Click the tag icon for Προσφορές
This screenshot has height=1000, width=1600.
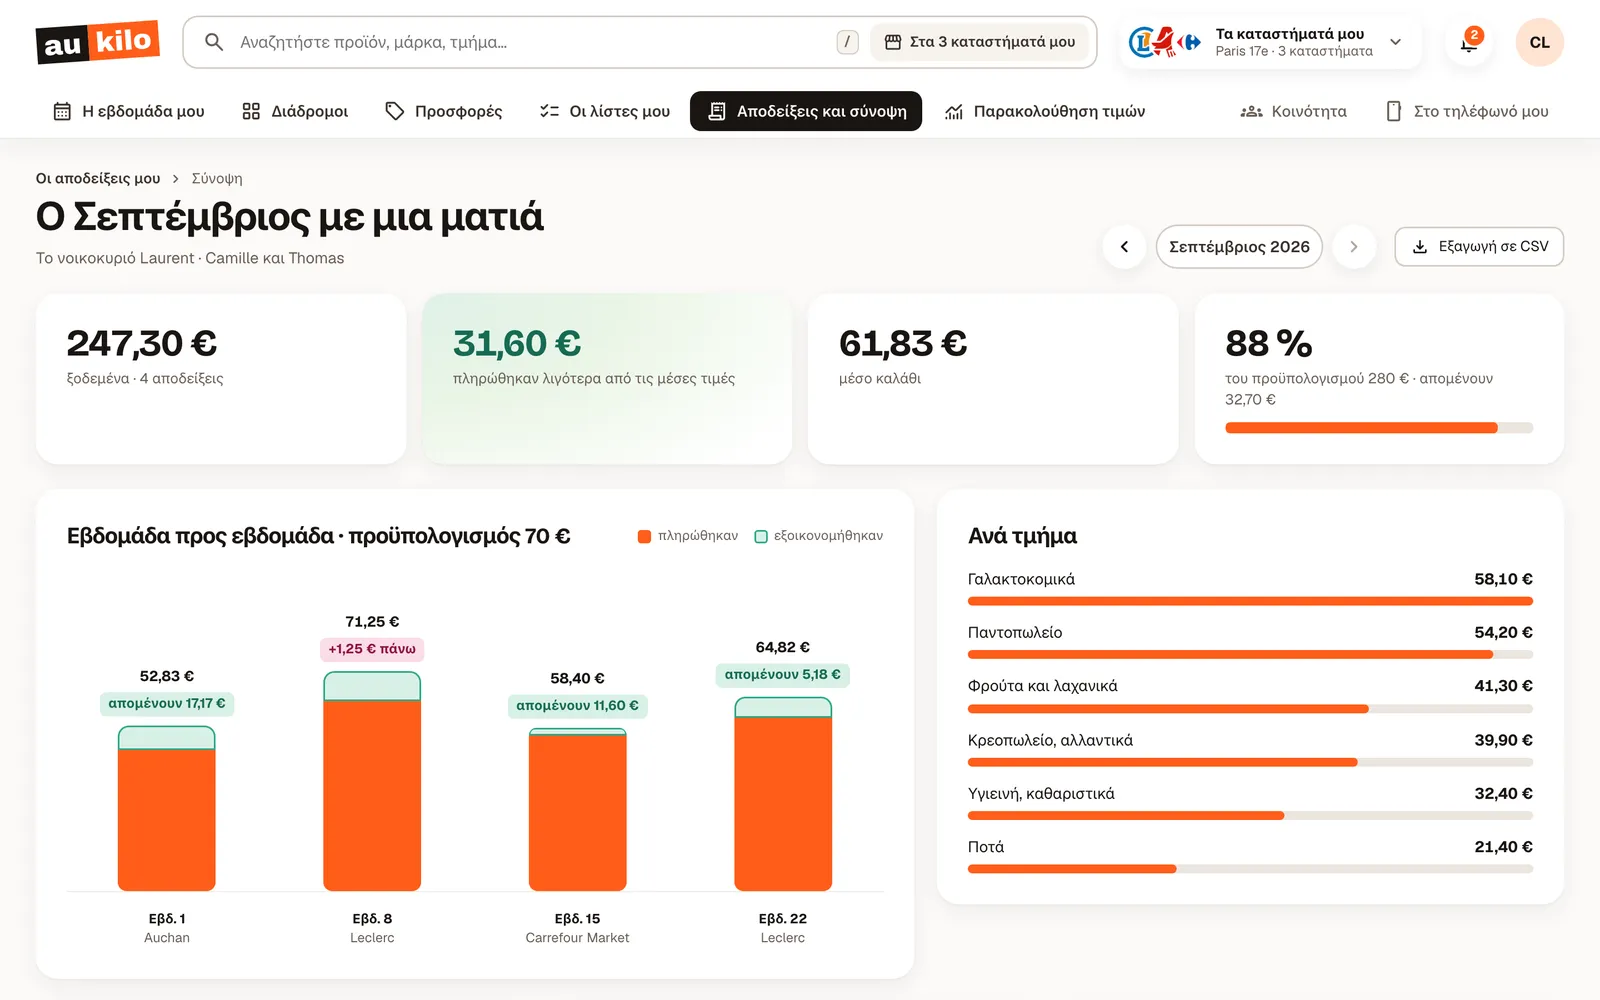pyautogui.click(x=395, y=111)
